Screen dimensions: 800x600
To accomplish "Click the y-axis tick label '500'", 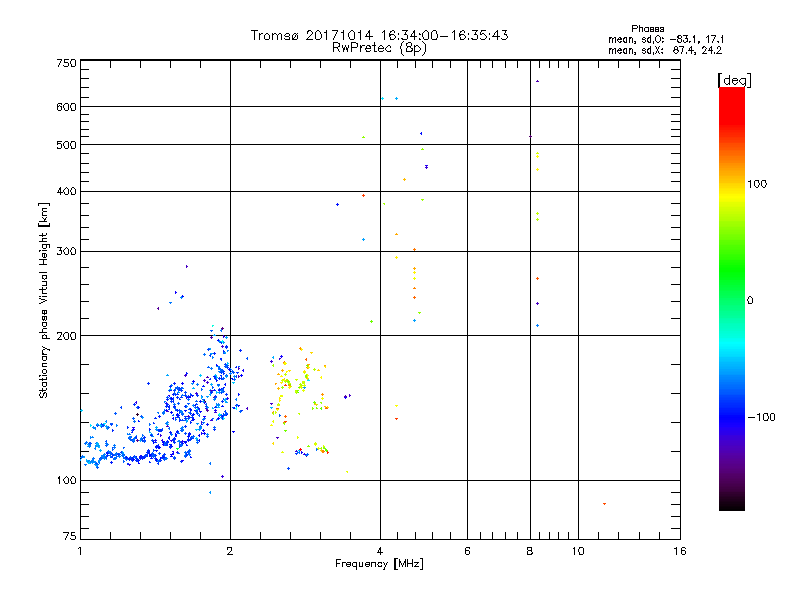I will (66, 145).
